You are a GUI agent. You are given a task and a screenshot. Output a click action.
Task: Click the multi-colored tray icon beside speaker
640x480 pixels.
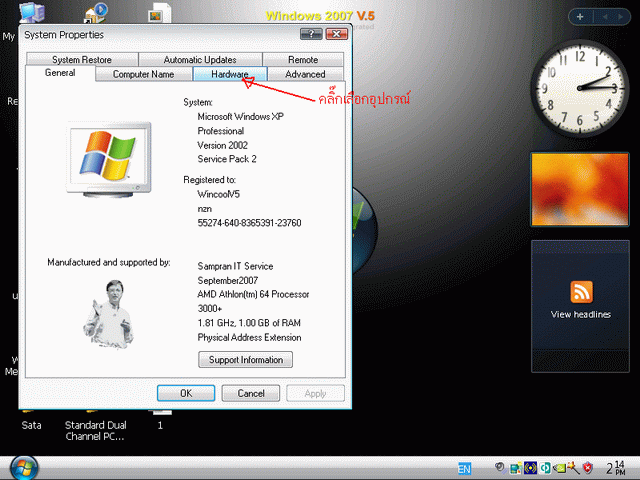[515, 468]
